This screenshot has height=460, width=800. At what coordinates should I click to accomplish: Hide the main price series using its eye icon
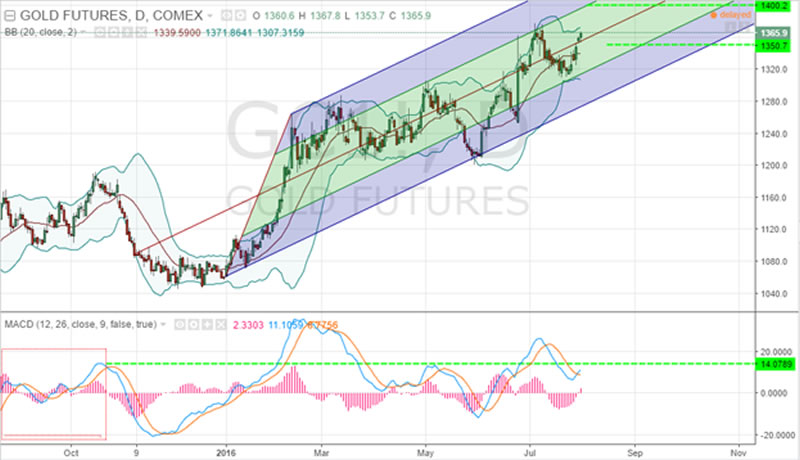click(x=227, y=16)
